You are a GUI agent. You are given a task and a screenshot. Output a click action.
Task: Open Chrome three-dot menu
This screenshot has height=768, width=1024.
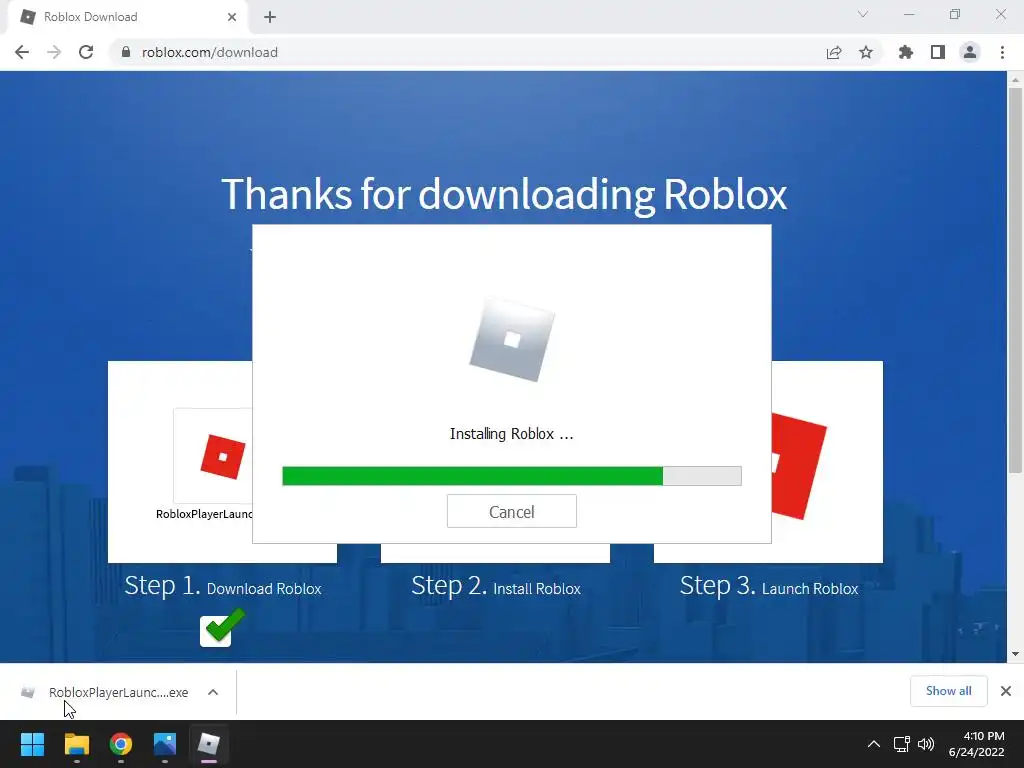click(1002, 52)
